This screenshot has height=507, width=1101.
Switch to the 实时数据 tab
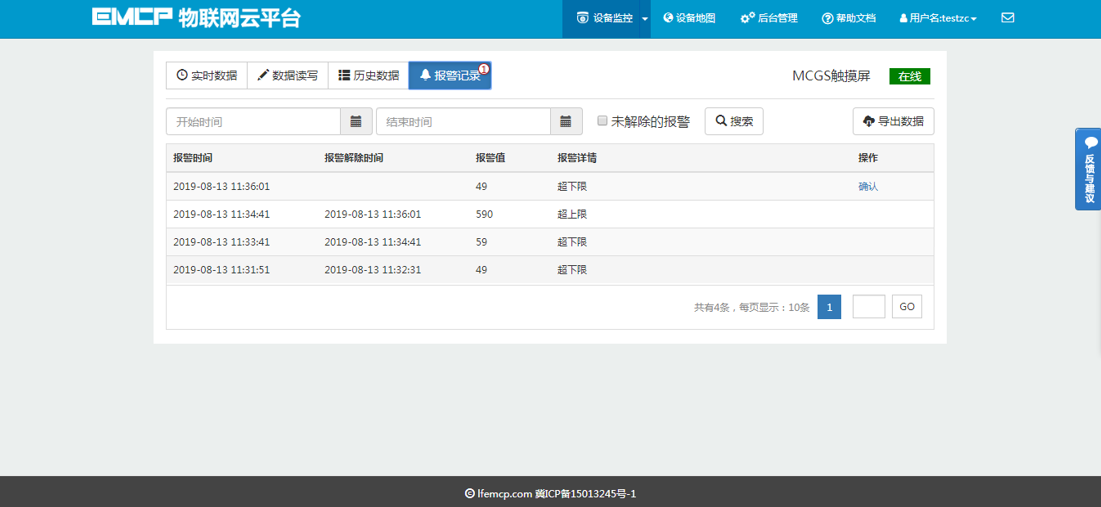pyautogui.click(x=207, y=75)
